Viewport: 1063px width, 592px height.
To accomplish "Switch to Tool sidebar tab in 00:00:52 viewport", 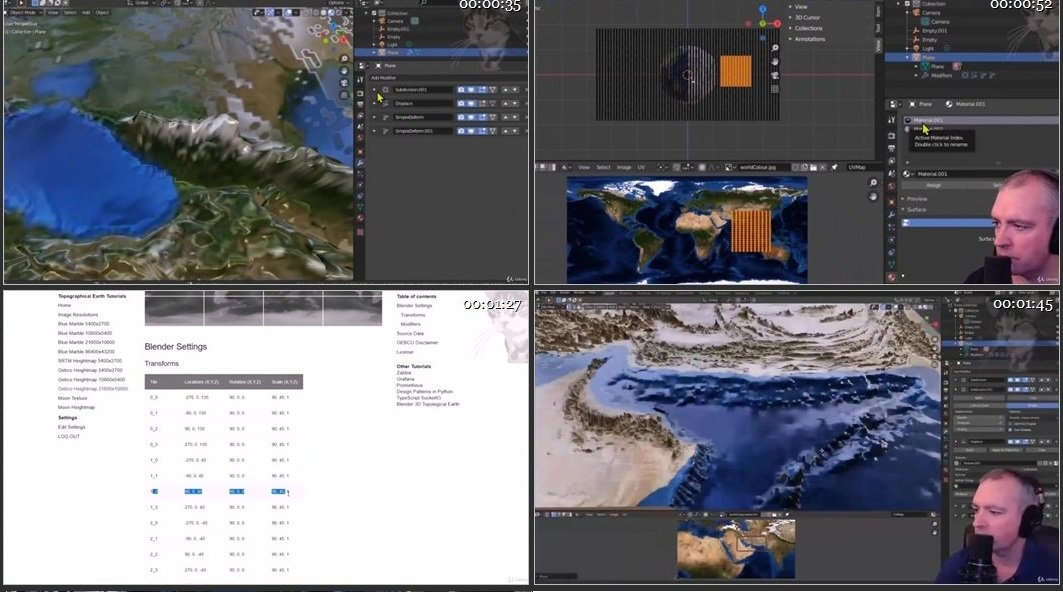I will click(879, 28).
